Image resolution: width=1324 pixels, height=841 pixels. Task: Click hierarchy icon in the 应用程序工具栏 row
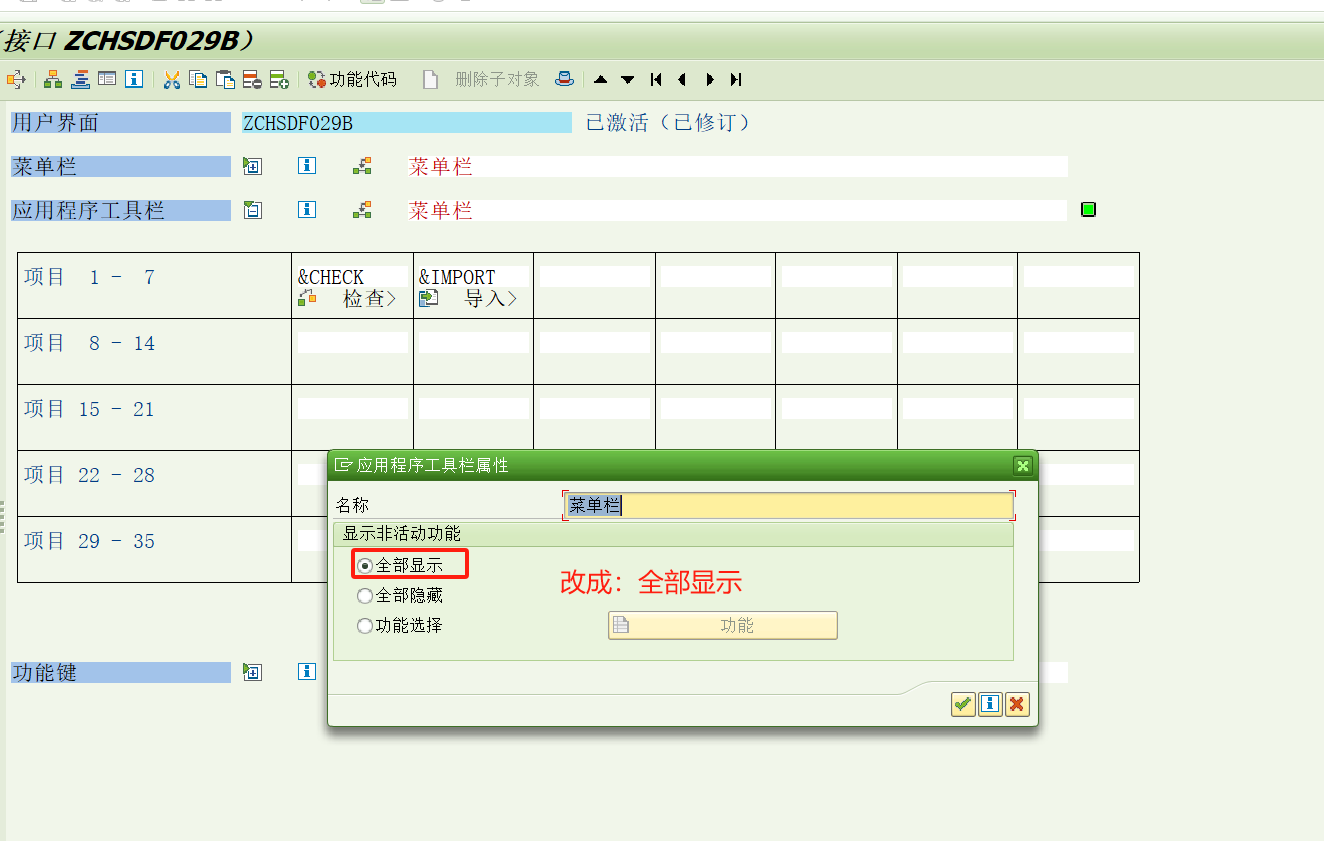[x=362, y=210]
